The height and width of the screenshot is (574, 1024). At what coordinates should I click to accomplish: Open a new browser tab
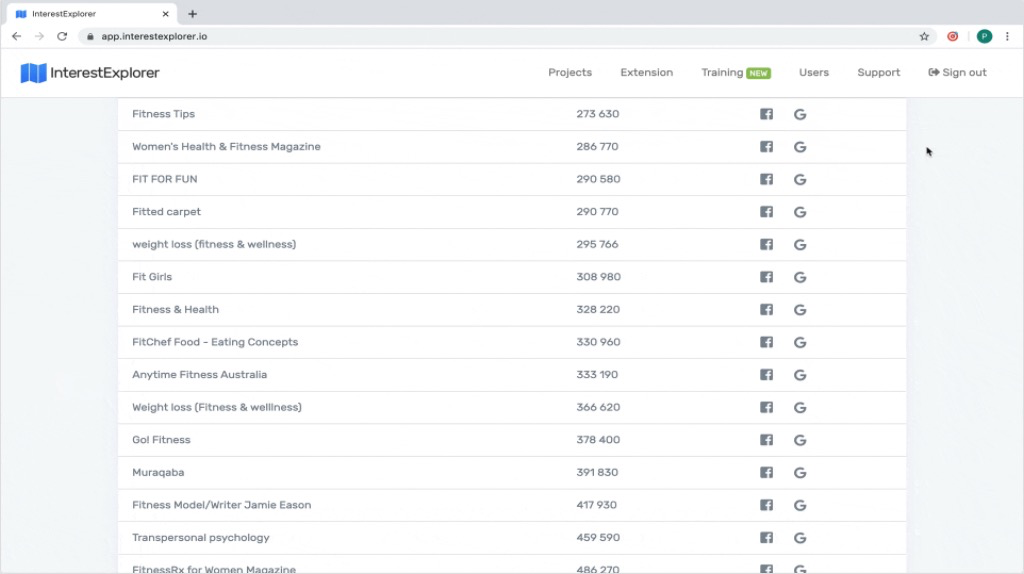click(193, 14)
